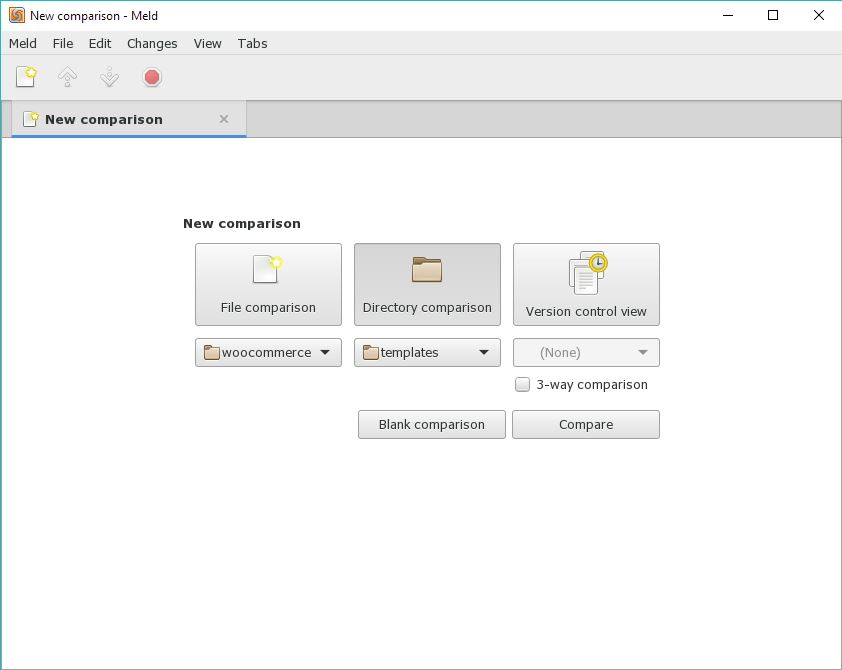Open the Tabs menu
This screenshot has width=842, height=670.
pyautogui.click(x=252, y=43)
